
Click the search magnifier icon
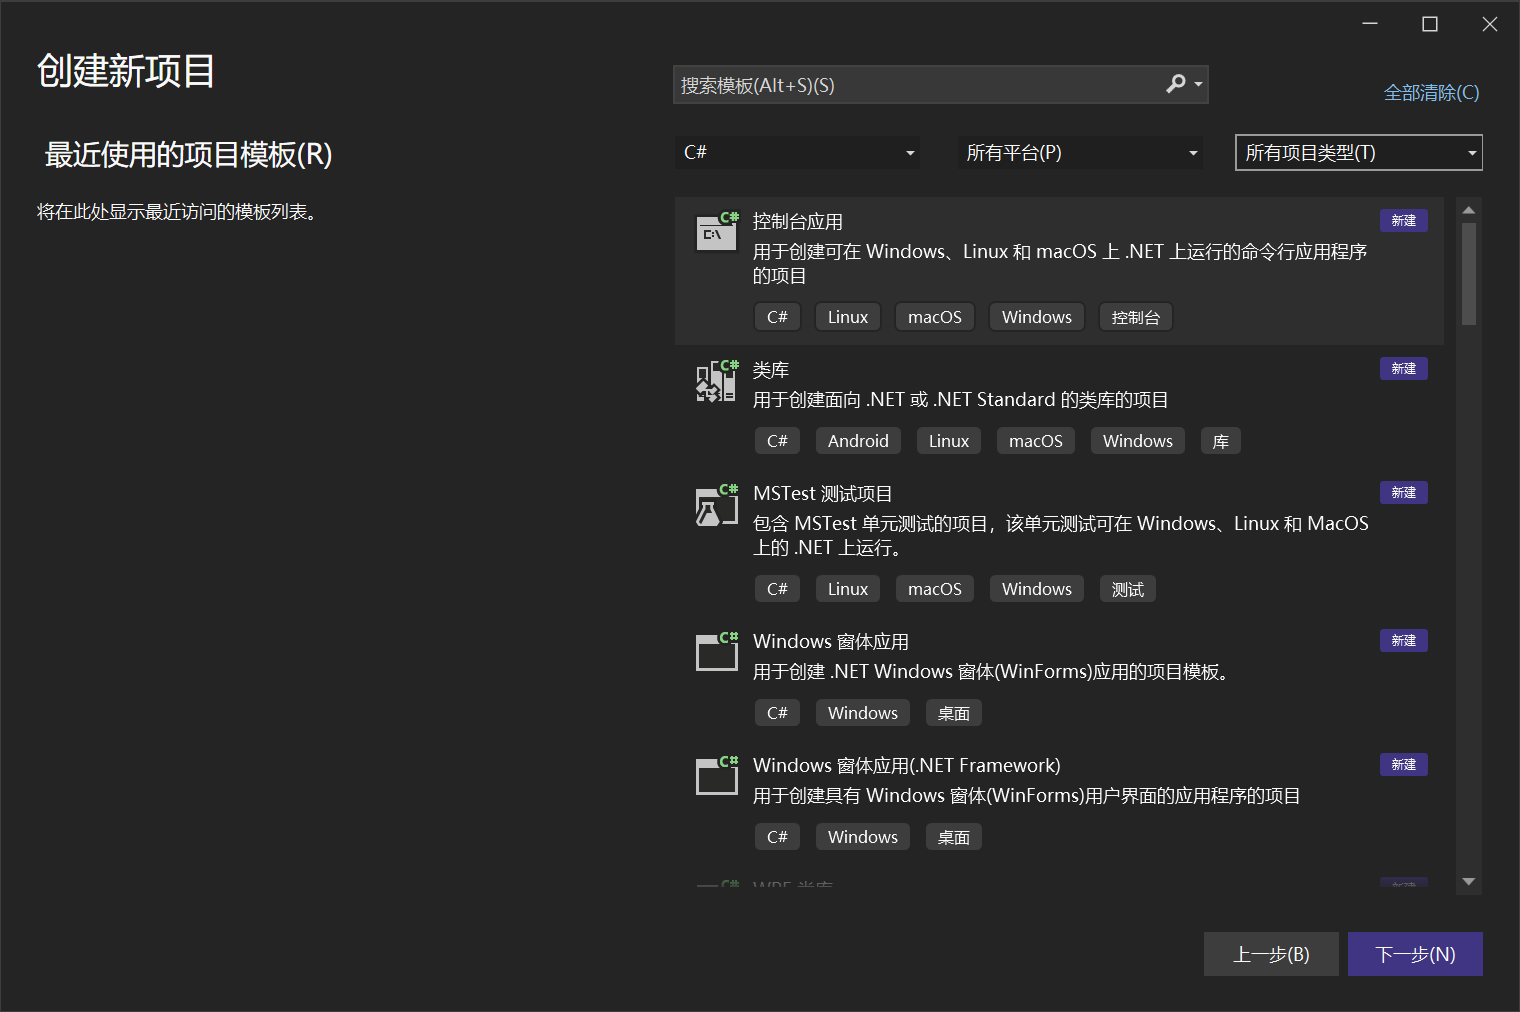coord(1176,84)
